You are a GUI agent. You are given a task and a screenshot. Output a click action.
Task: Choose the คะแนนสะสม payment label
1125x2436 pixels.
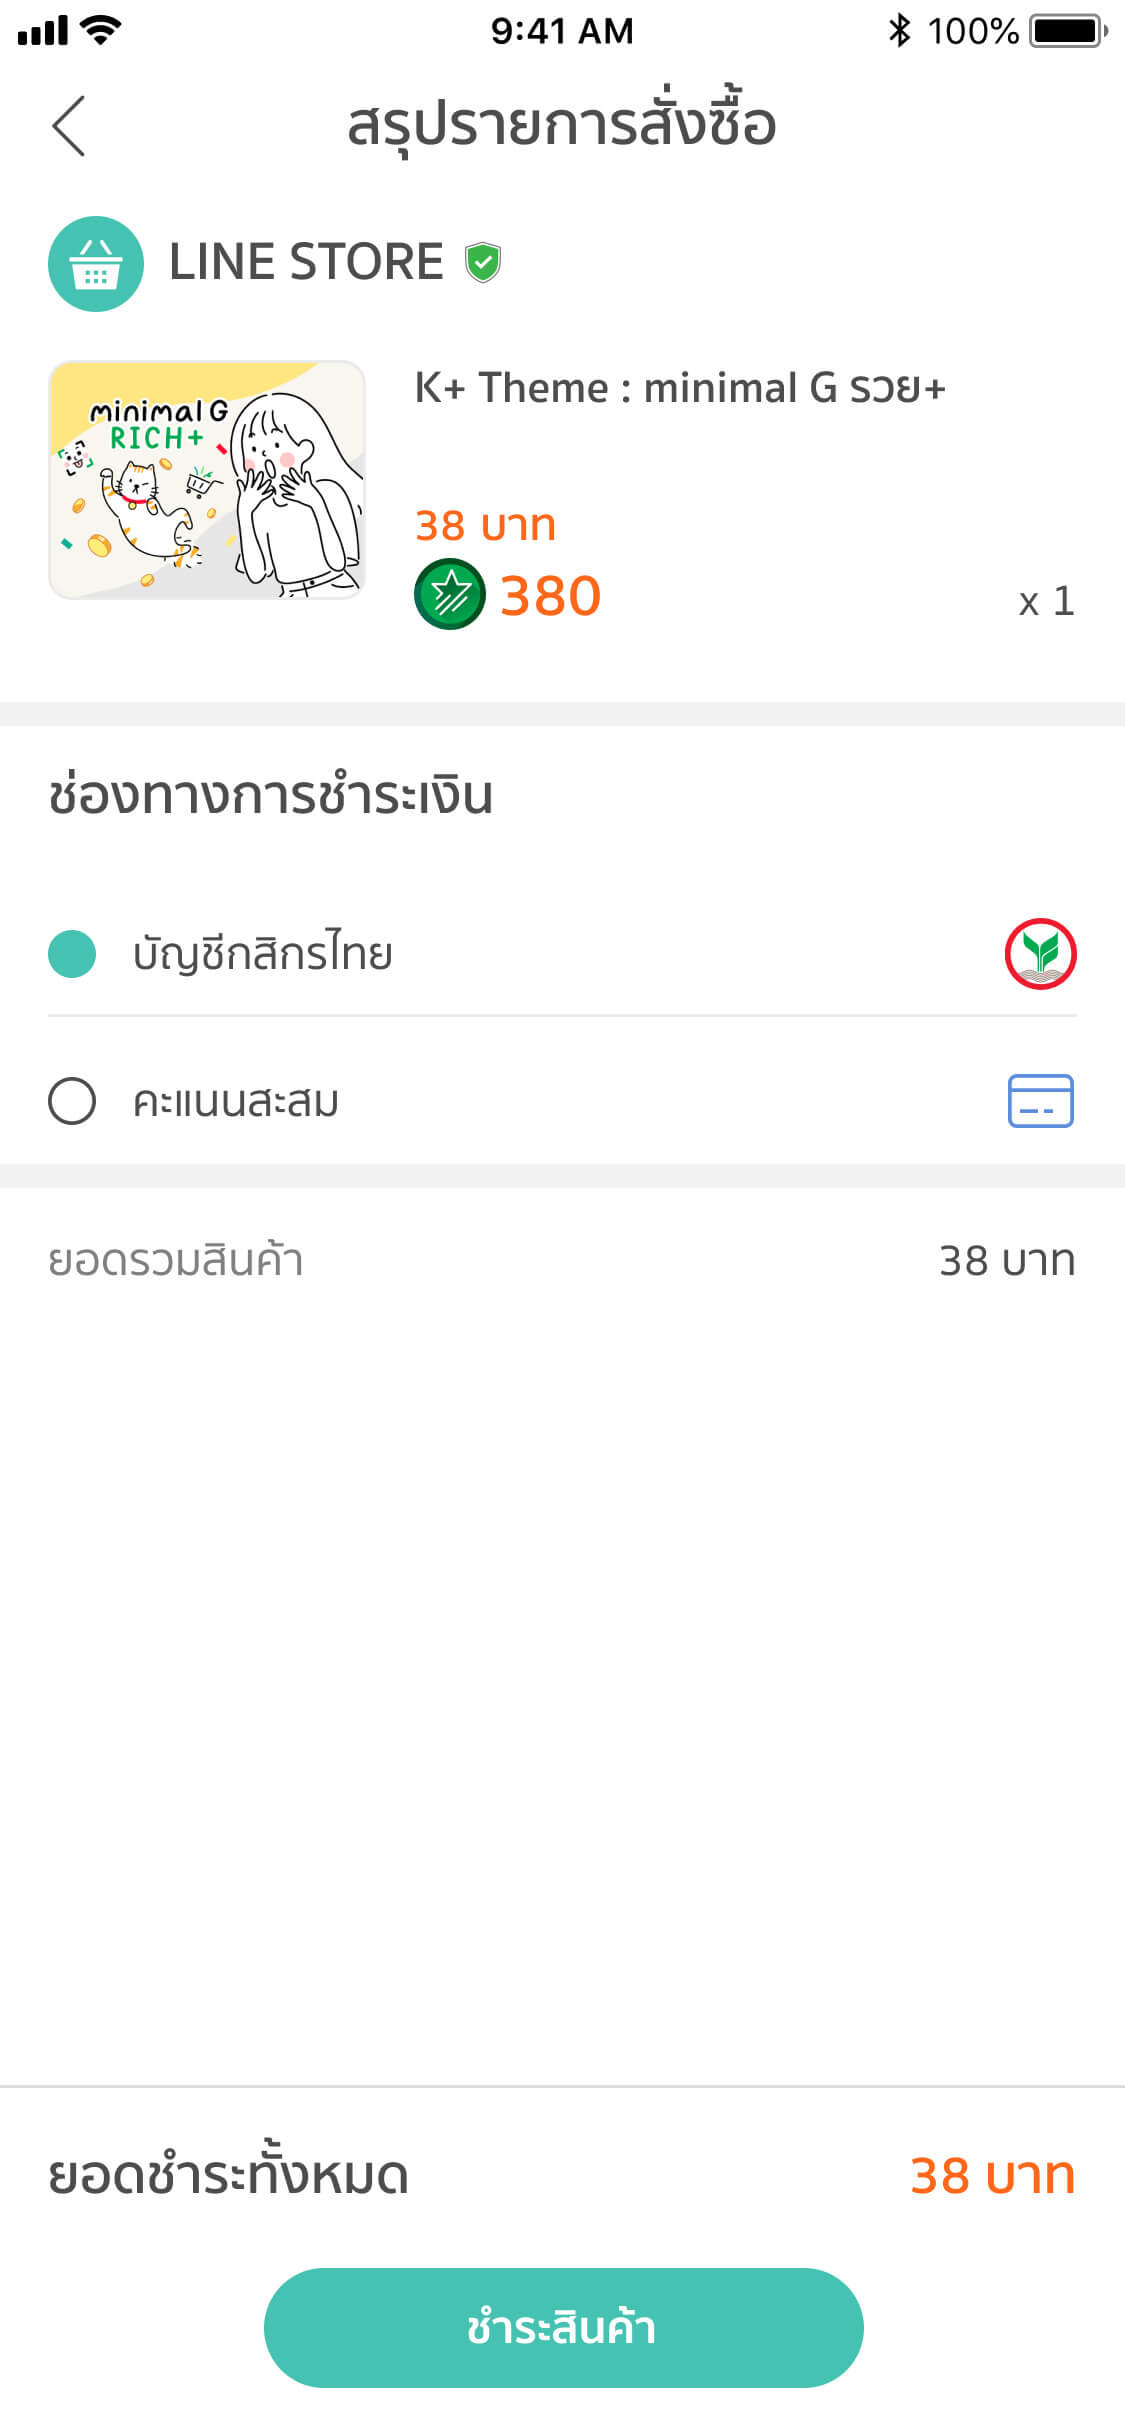[x=236, y=1102]
